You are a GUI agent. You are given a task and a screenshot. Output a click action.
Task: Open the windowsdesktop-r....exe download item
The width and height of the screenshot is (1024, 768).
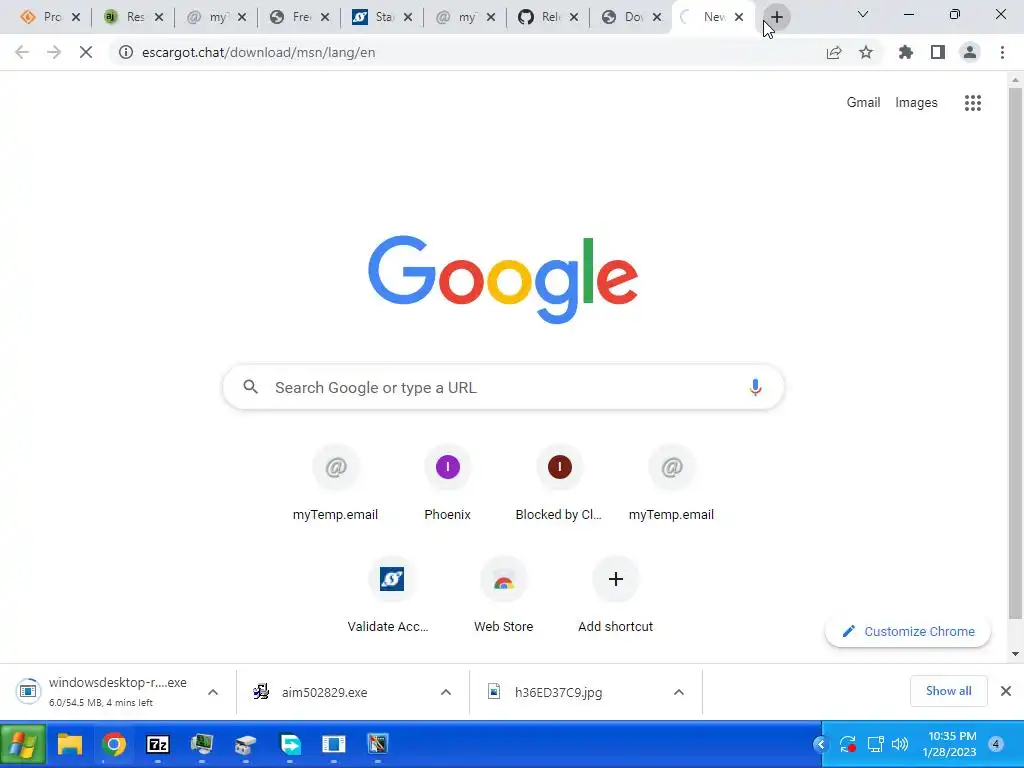pos(118,692)
